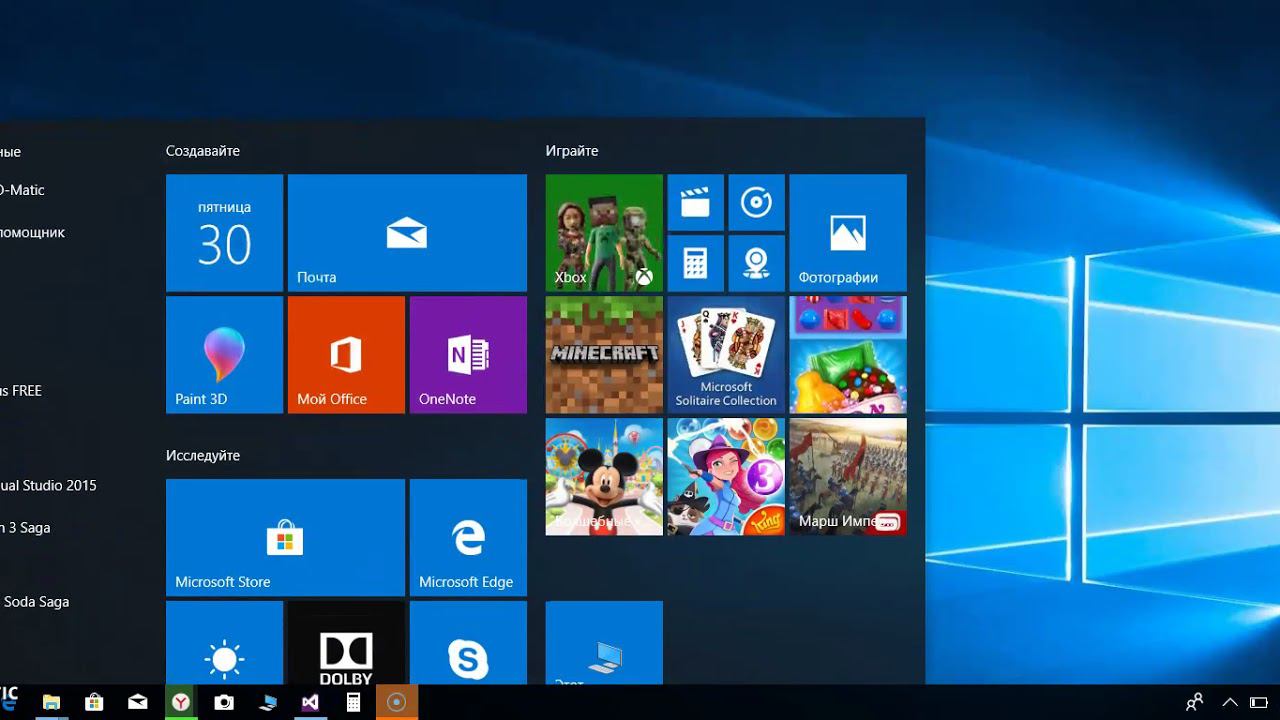Open Microsoft Store from the taskbar
This screenshot has width=1280, height=720.
[94, 702]
